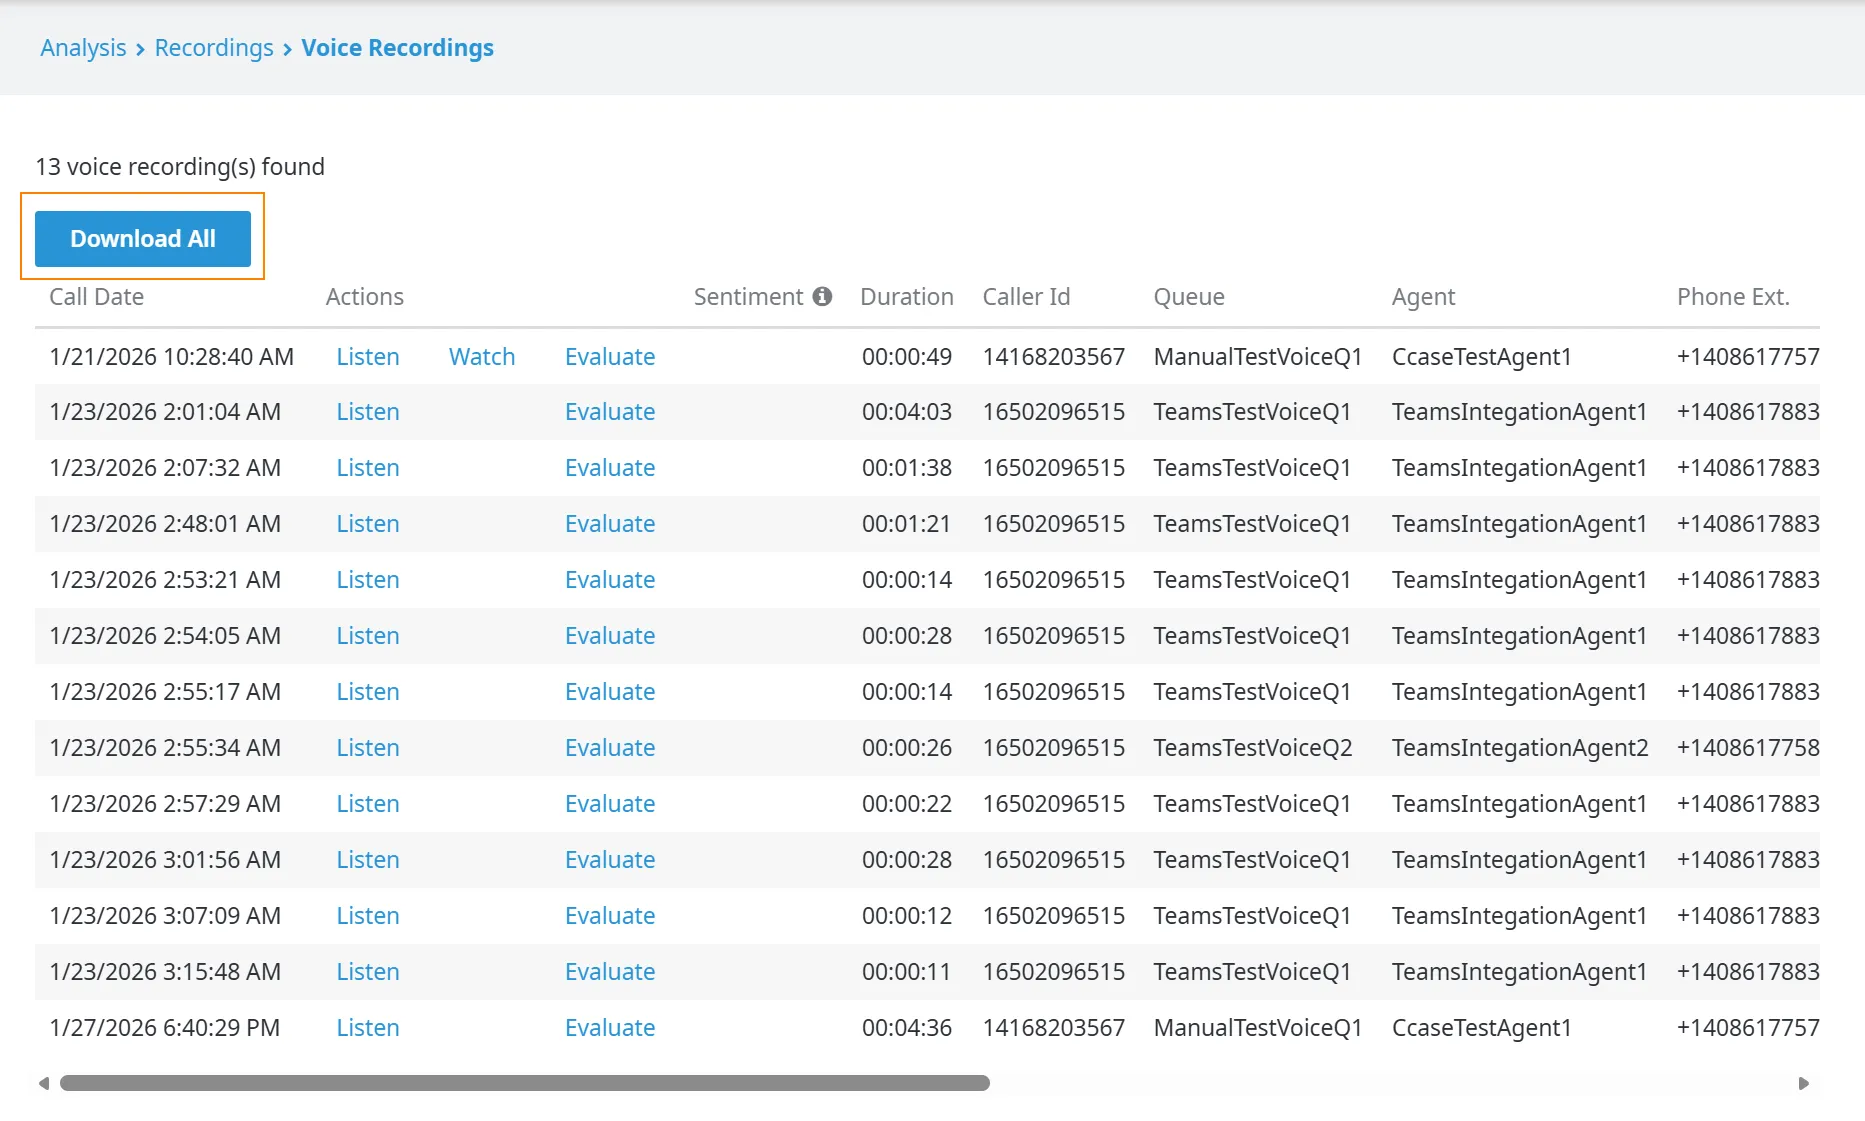Click the horizontal scrollbar left arrow

click(43, 1083)
